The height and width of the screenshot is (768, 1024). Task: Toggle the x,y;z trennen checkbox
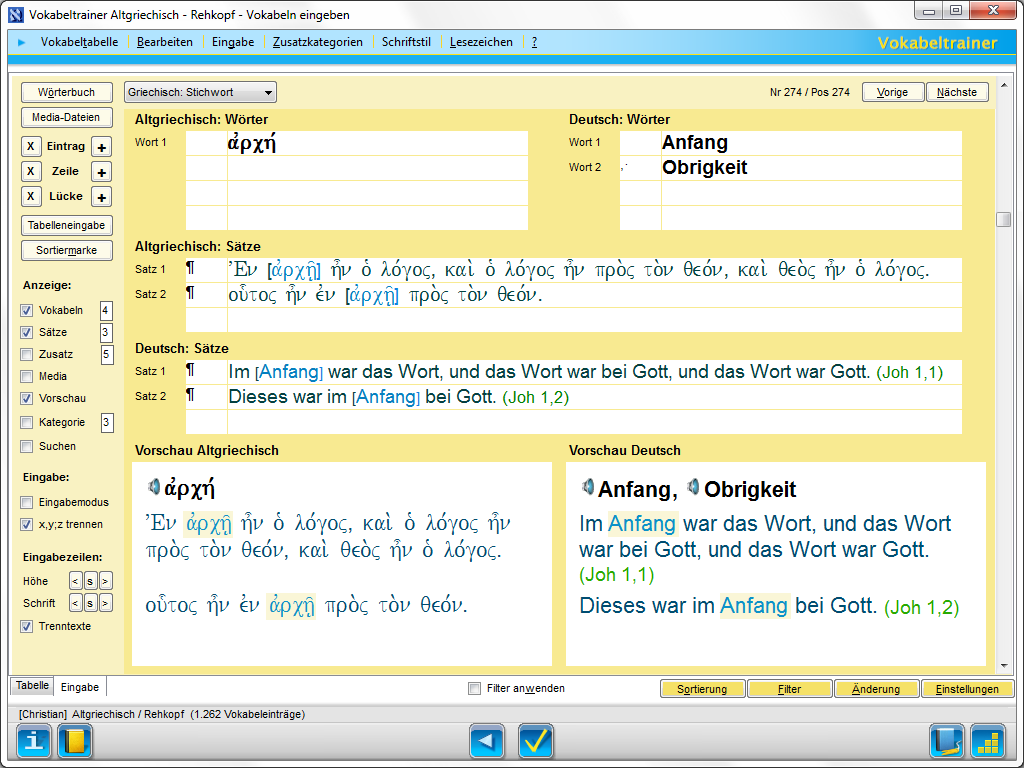27,524
